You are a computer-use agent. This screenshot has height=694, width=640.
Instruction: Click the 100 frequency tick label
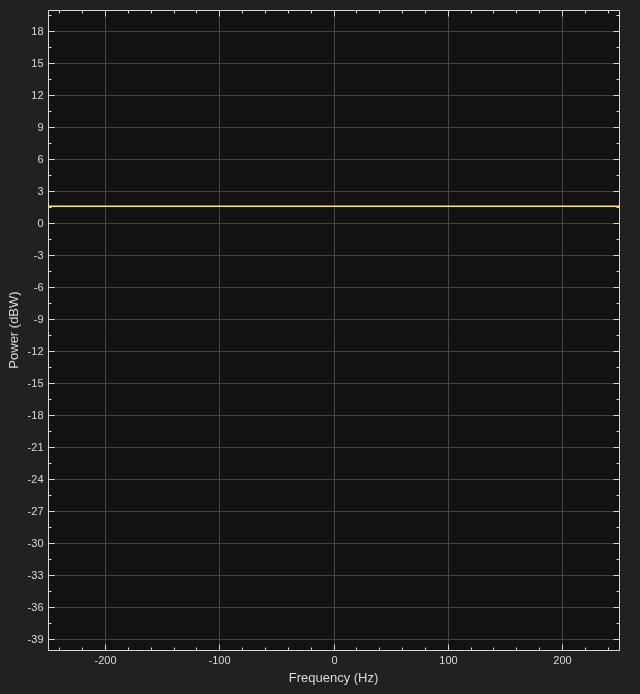coord(448,660)
